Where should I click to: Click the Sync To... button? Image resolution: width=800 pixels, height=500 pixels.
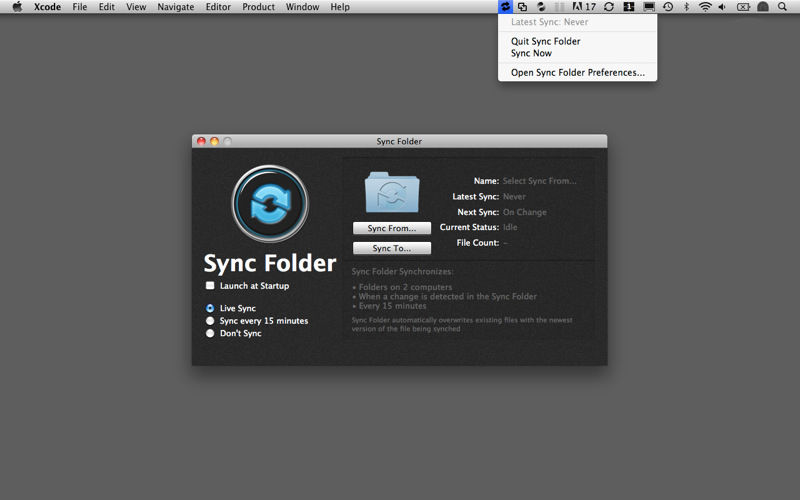click(x=392, y=248)
